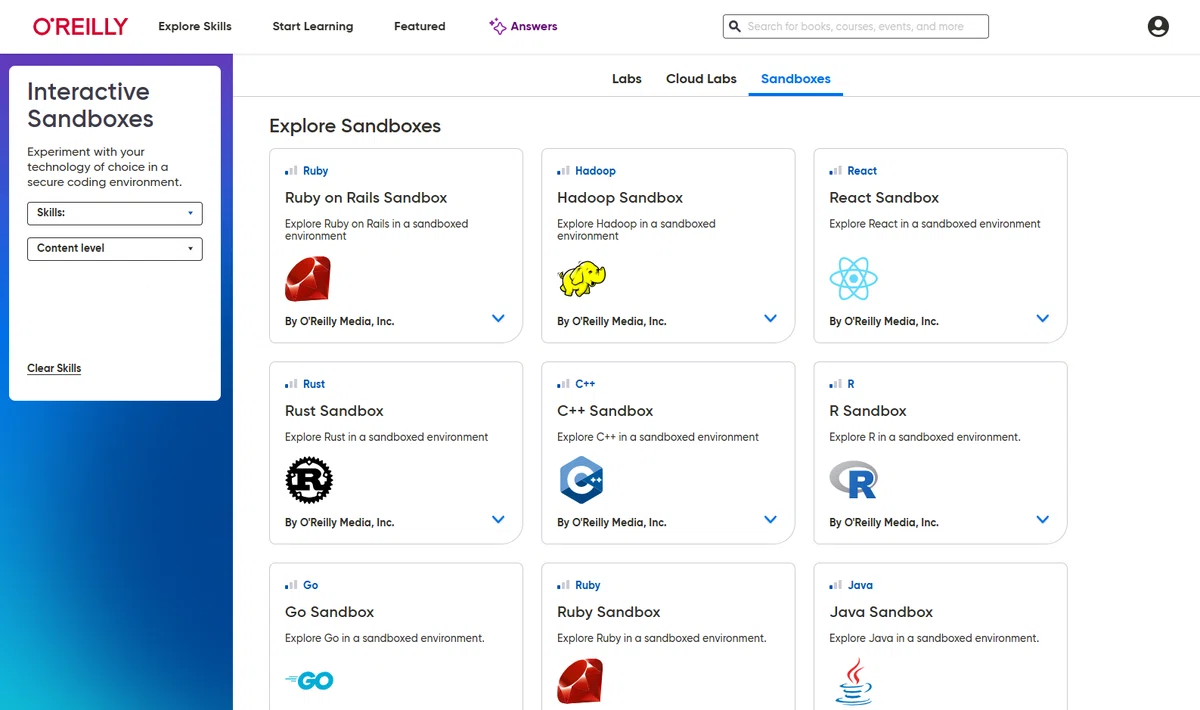
Task: Click level bars icon beside Rust tag
Action: [291, 384]
